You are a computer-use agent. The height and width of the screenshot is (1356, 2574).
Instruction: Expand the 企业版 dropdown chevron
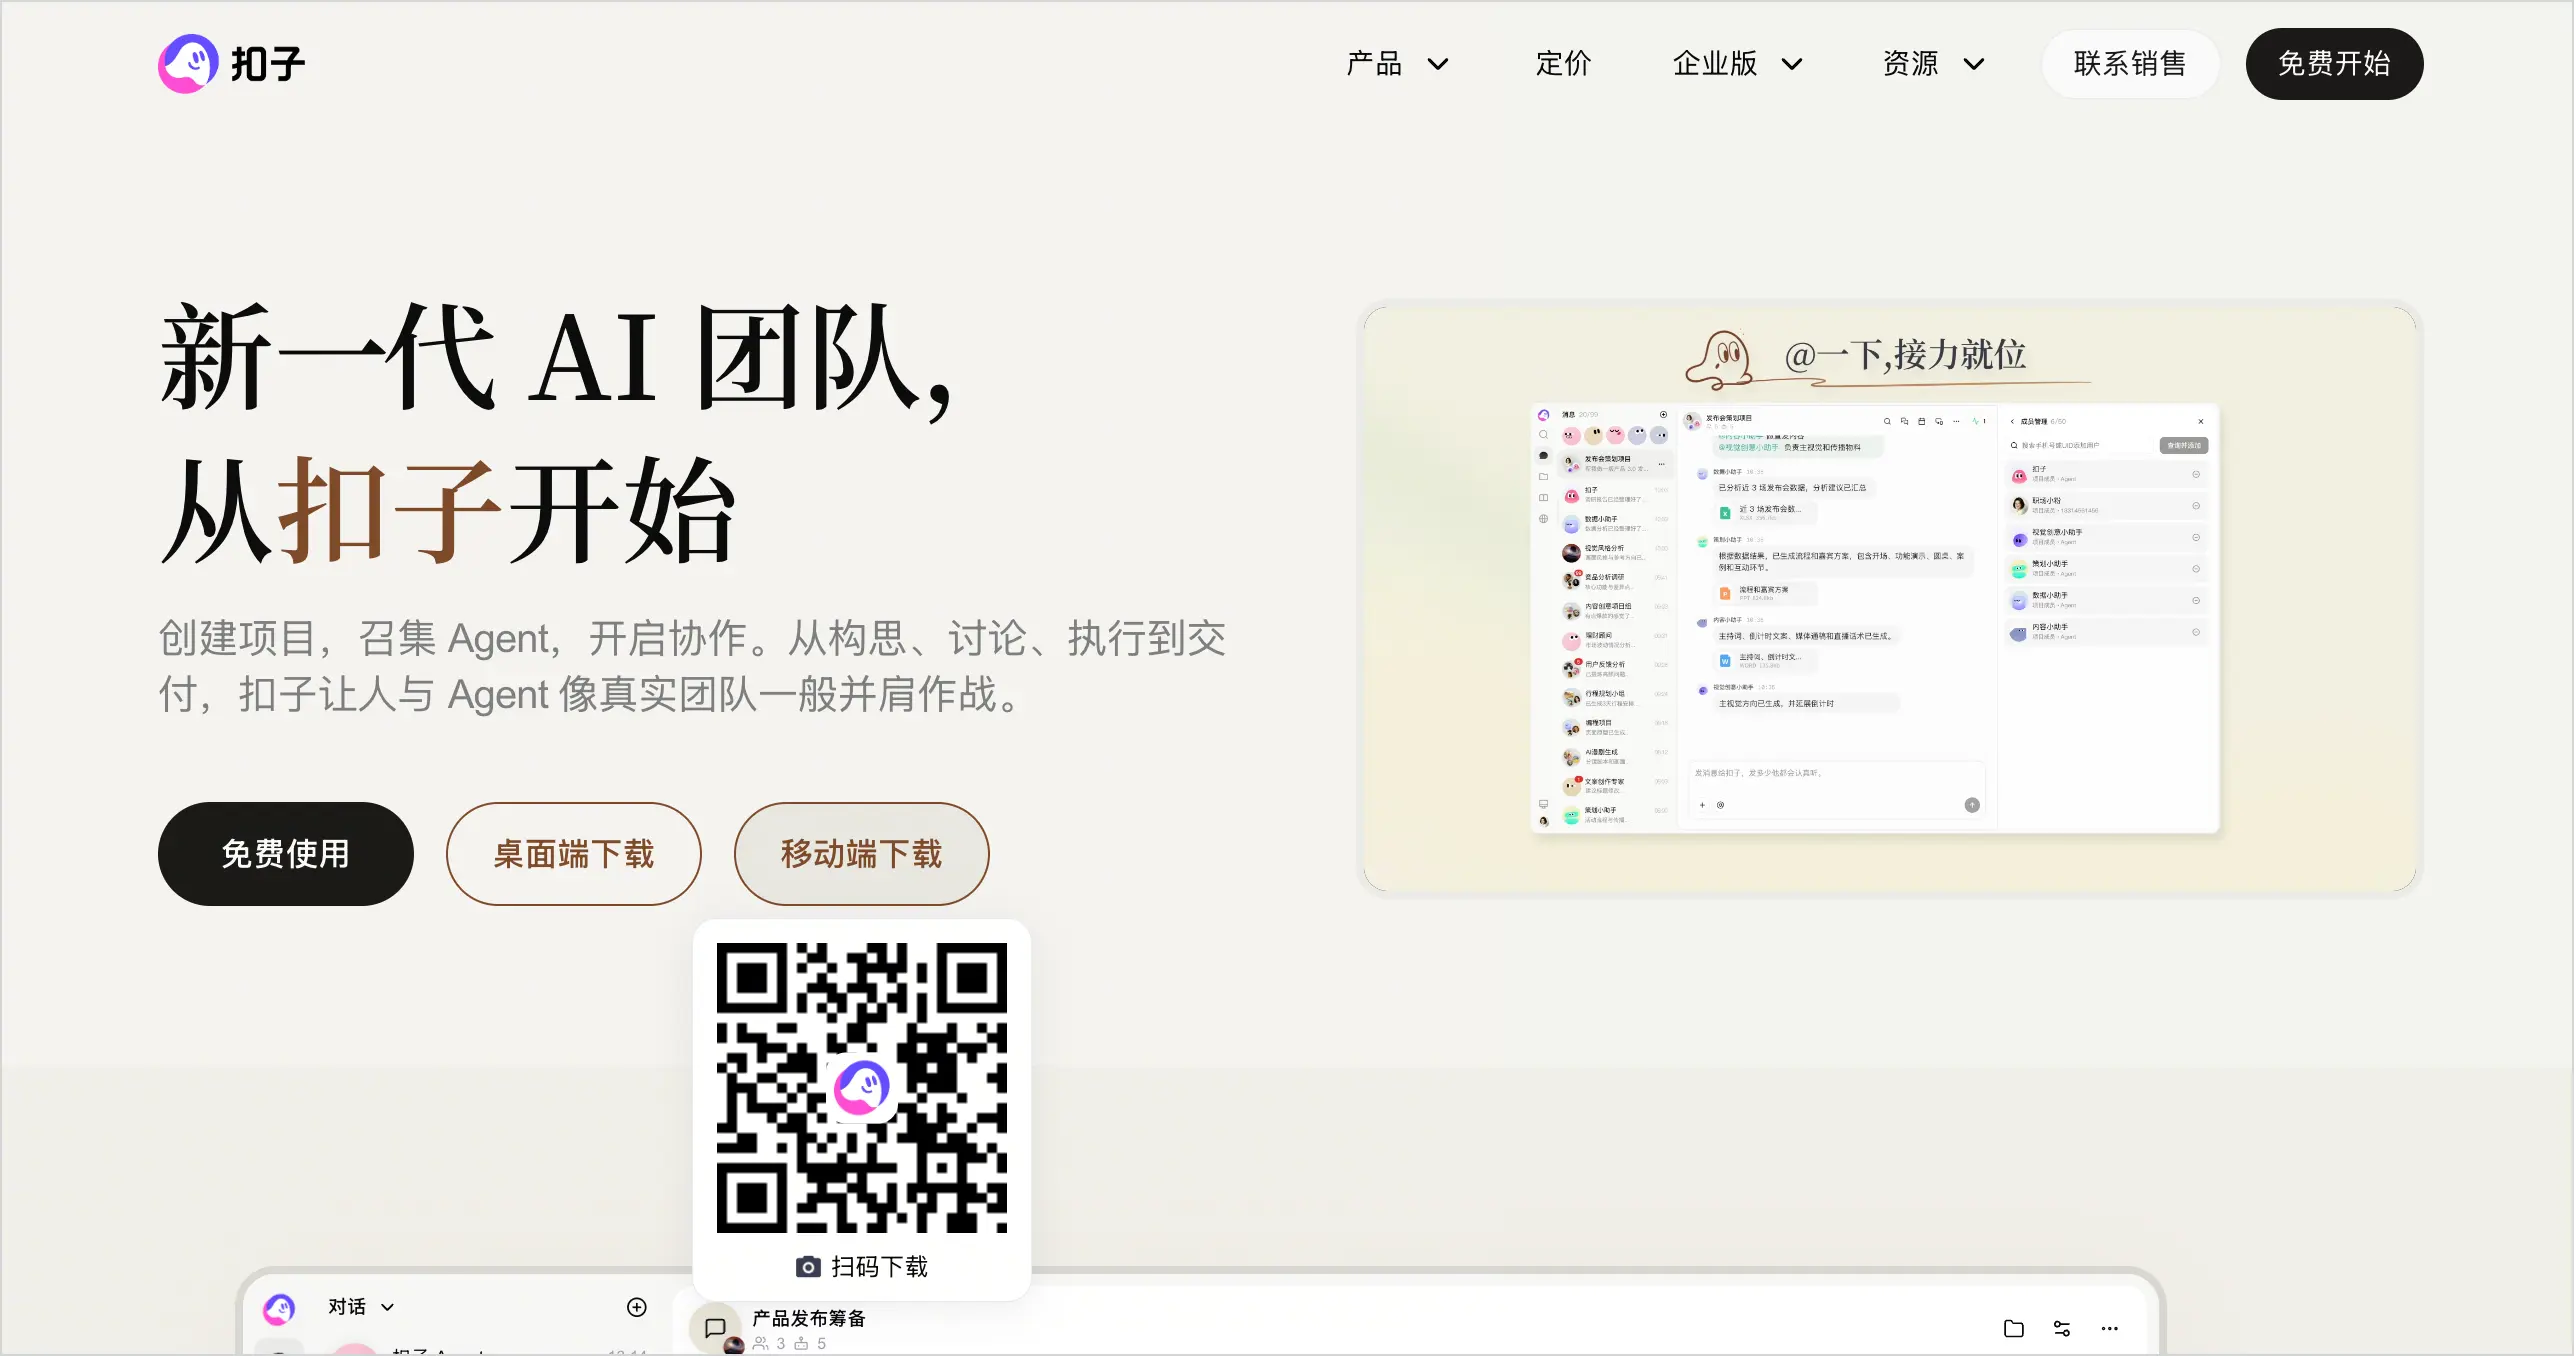tap(1792, 65)
